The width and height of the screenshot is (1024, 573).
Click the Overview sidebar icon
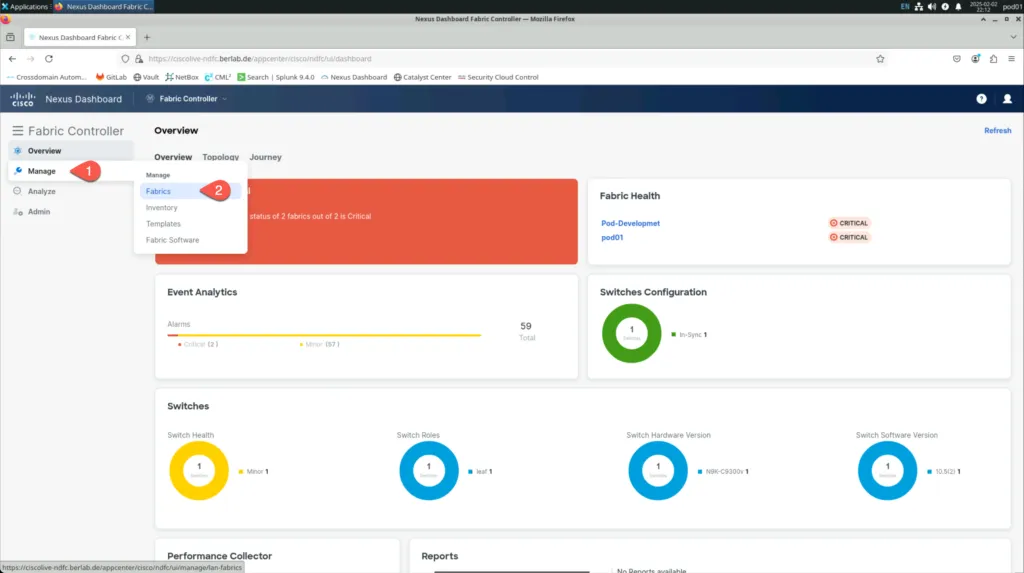click(18, 151)
